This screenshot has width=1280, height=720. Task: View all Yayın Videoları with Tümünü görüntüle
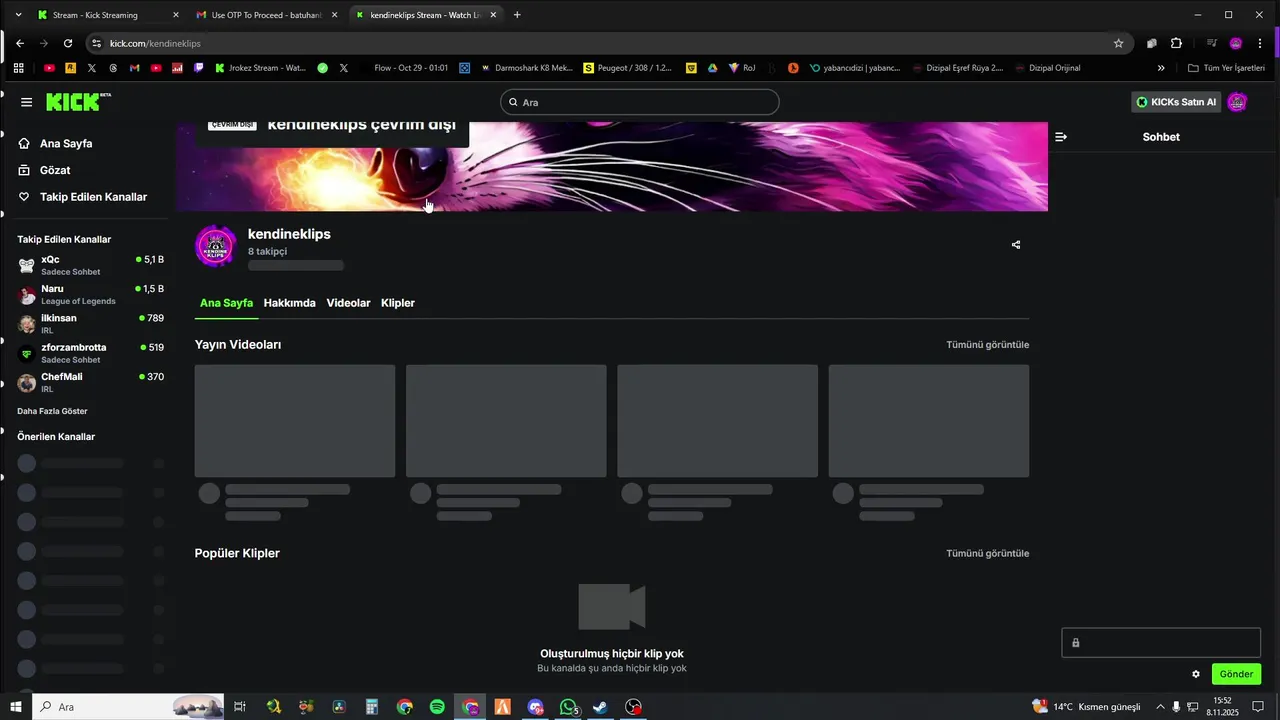[x=987, y=345]
